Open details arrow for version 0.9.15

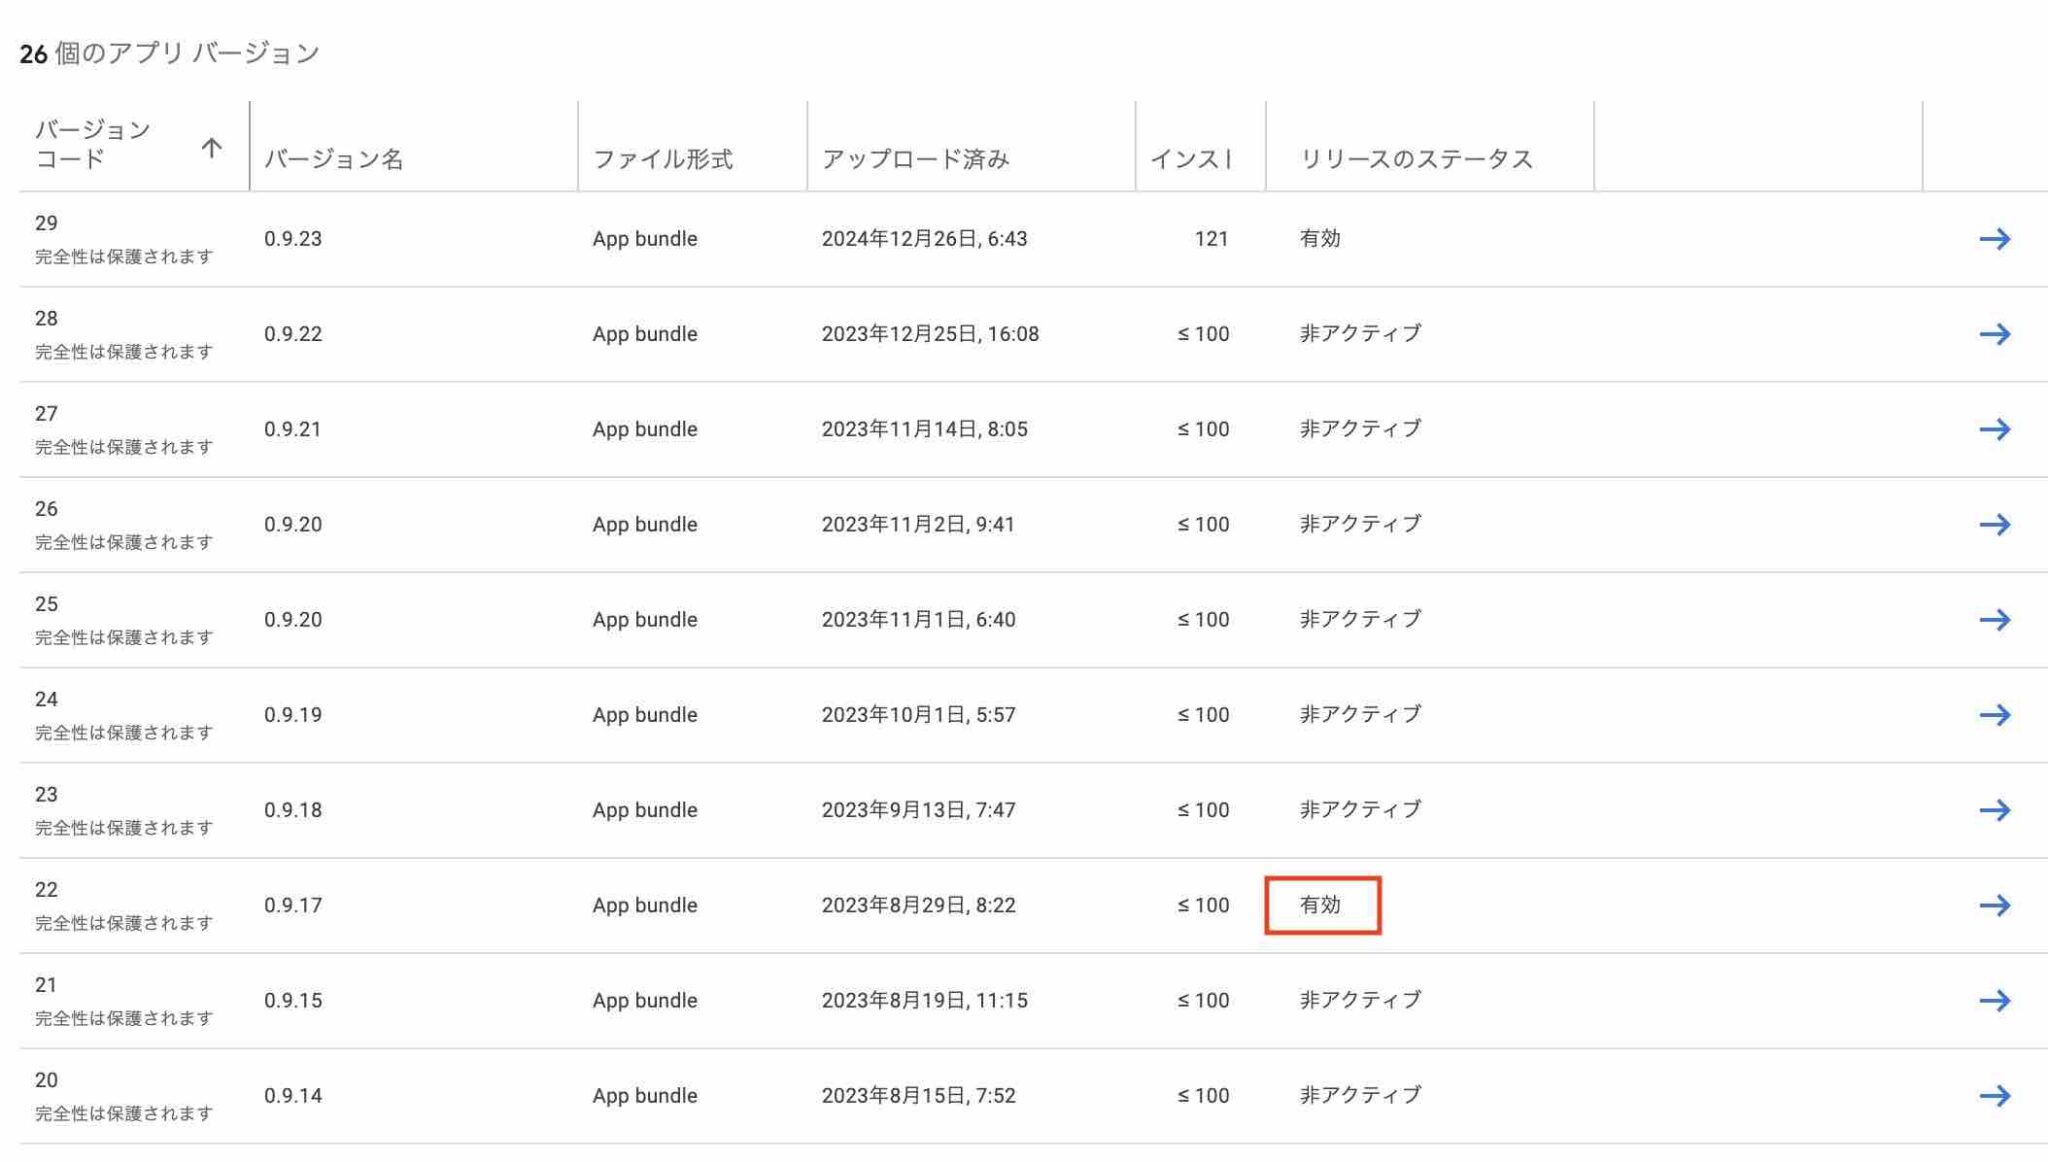[1994, 1000]
